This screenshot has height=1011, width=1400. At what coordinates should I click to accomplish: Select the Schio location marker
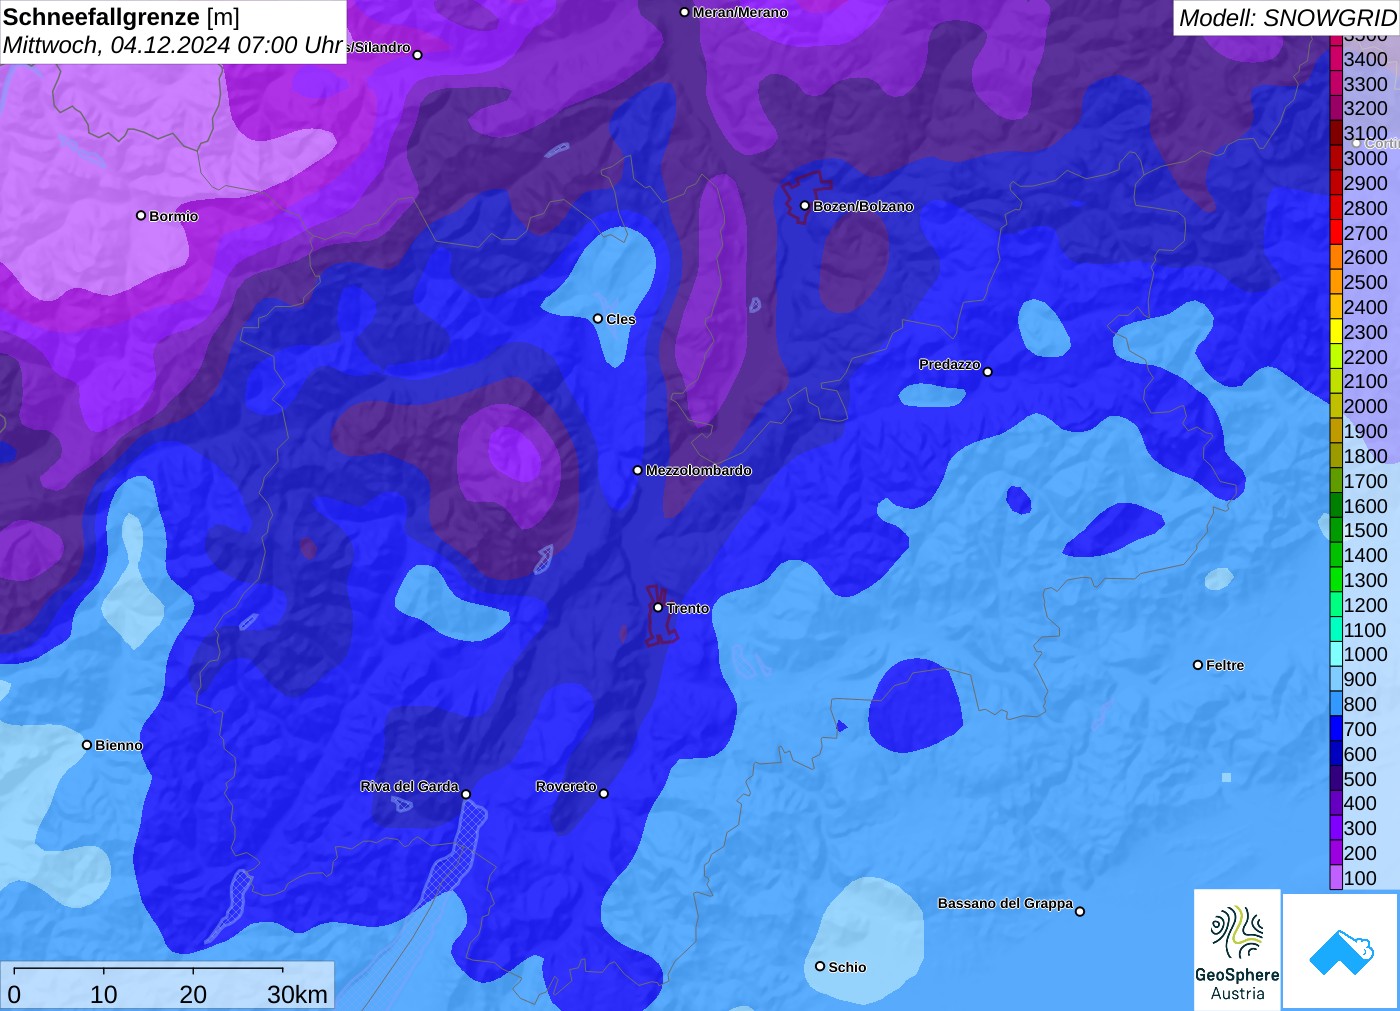pyautogui.click(x=820, y=966)
